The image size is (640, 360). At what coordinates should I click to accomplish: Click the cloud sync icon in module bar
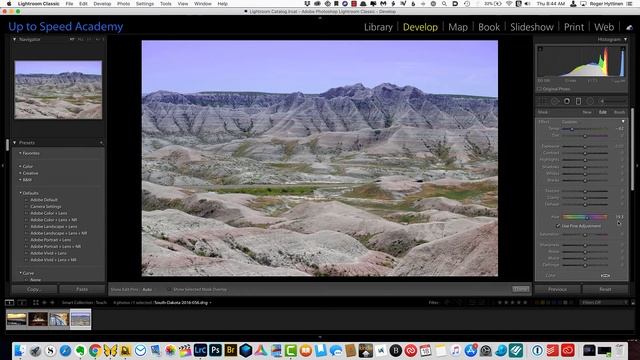point(629,27)
